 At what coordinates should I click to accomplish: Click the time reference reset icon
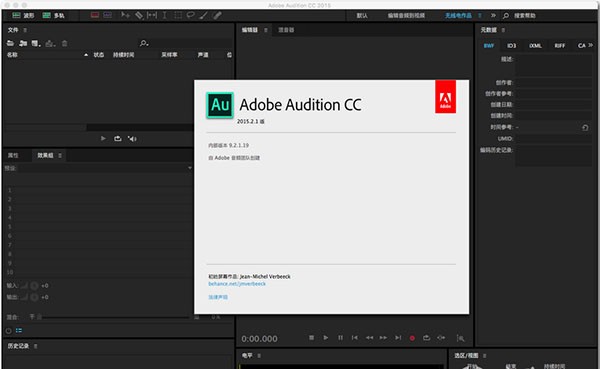[585, 127]
